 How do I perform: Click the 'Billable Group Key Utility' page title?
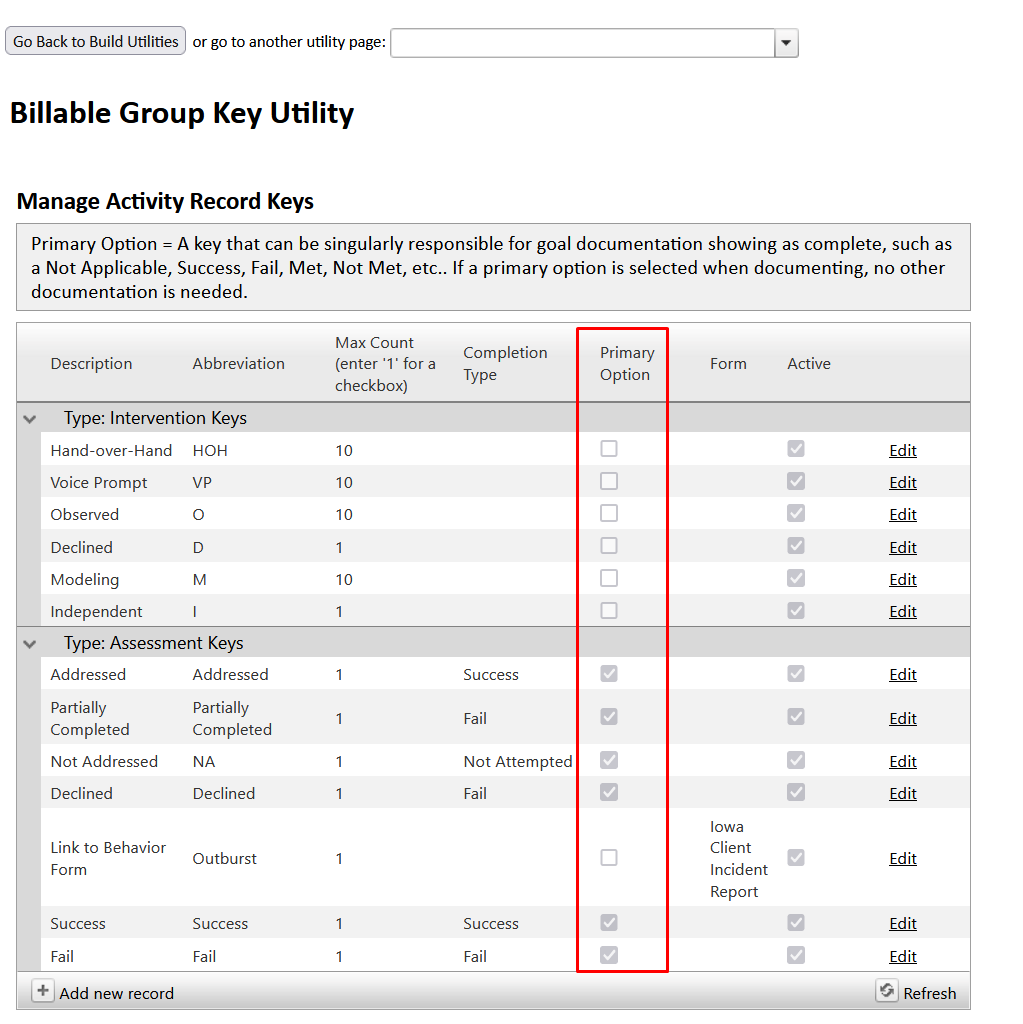point(182,114)
